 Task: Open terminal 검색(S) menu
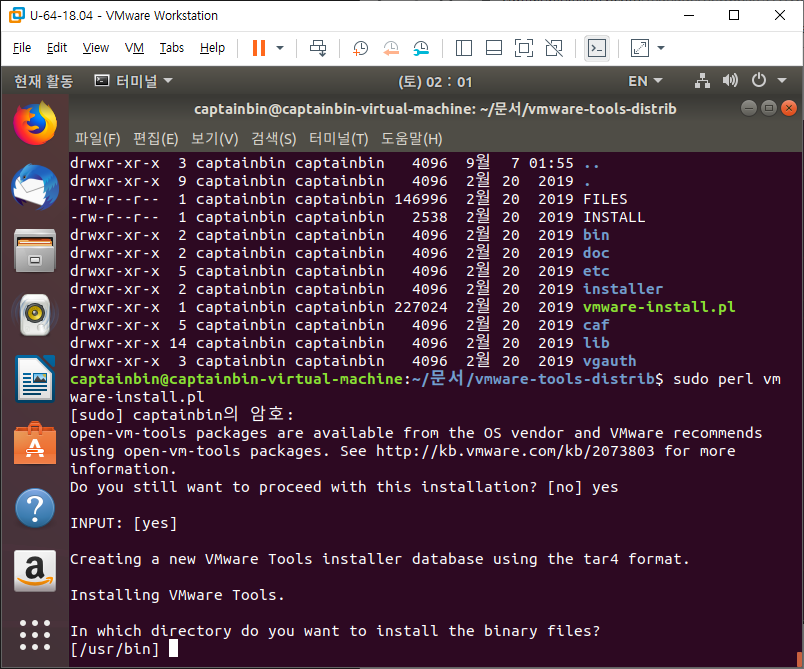coord(273,139)
